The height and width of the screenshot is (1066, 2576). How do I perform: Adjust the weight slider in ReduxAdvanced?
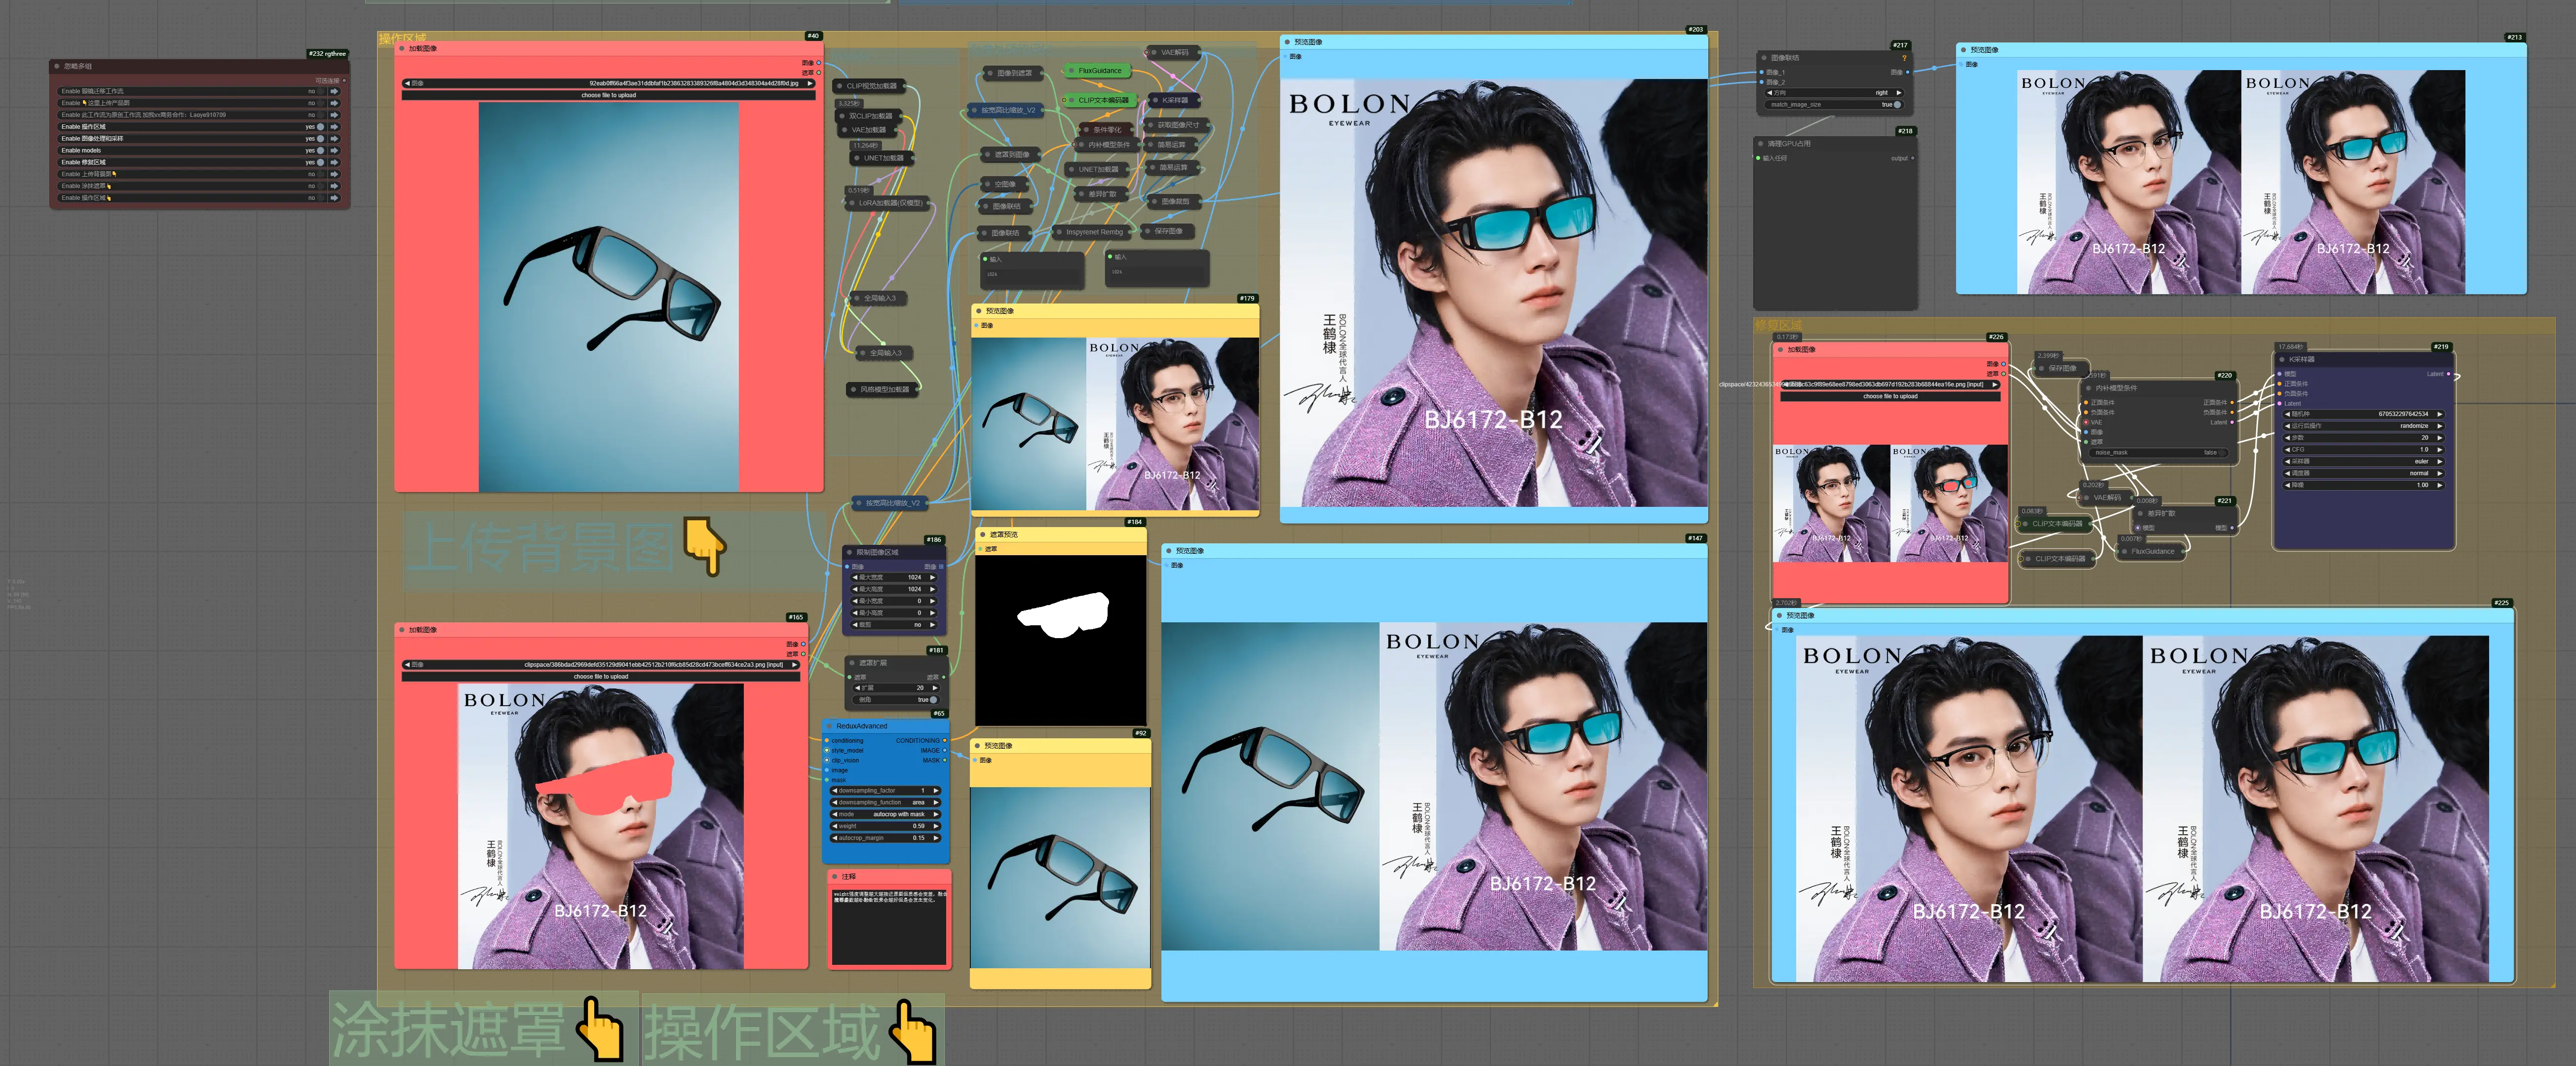[885, 827]
